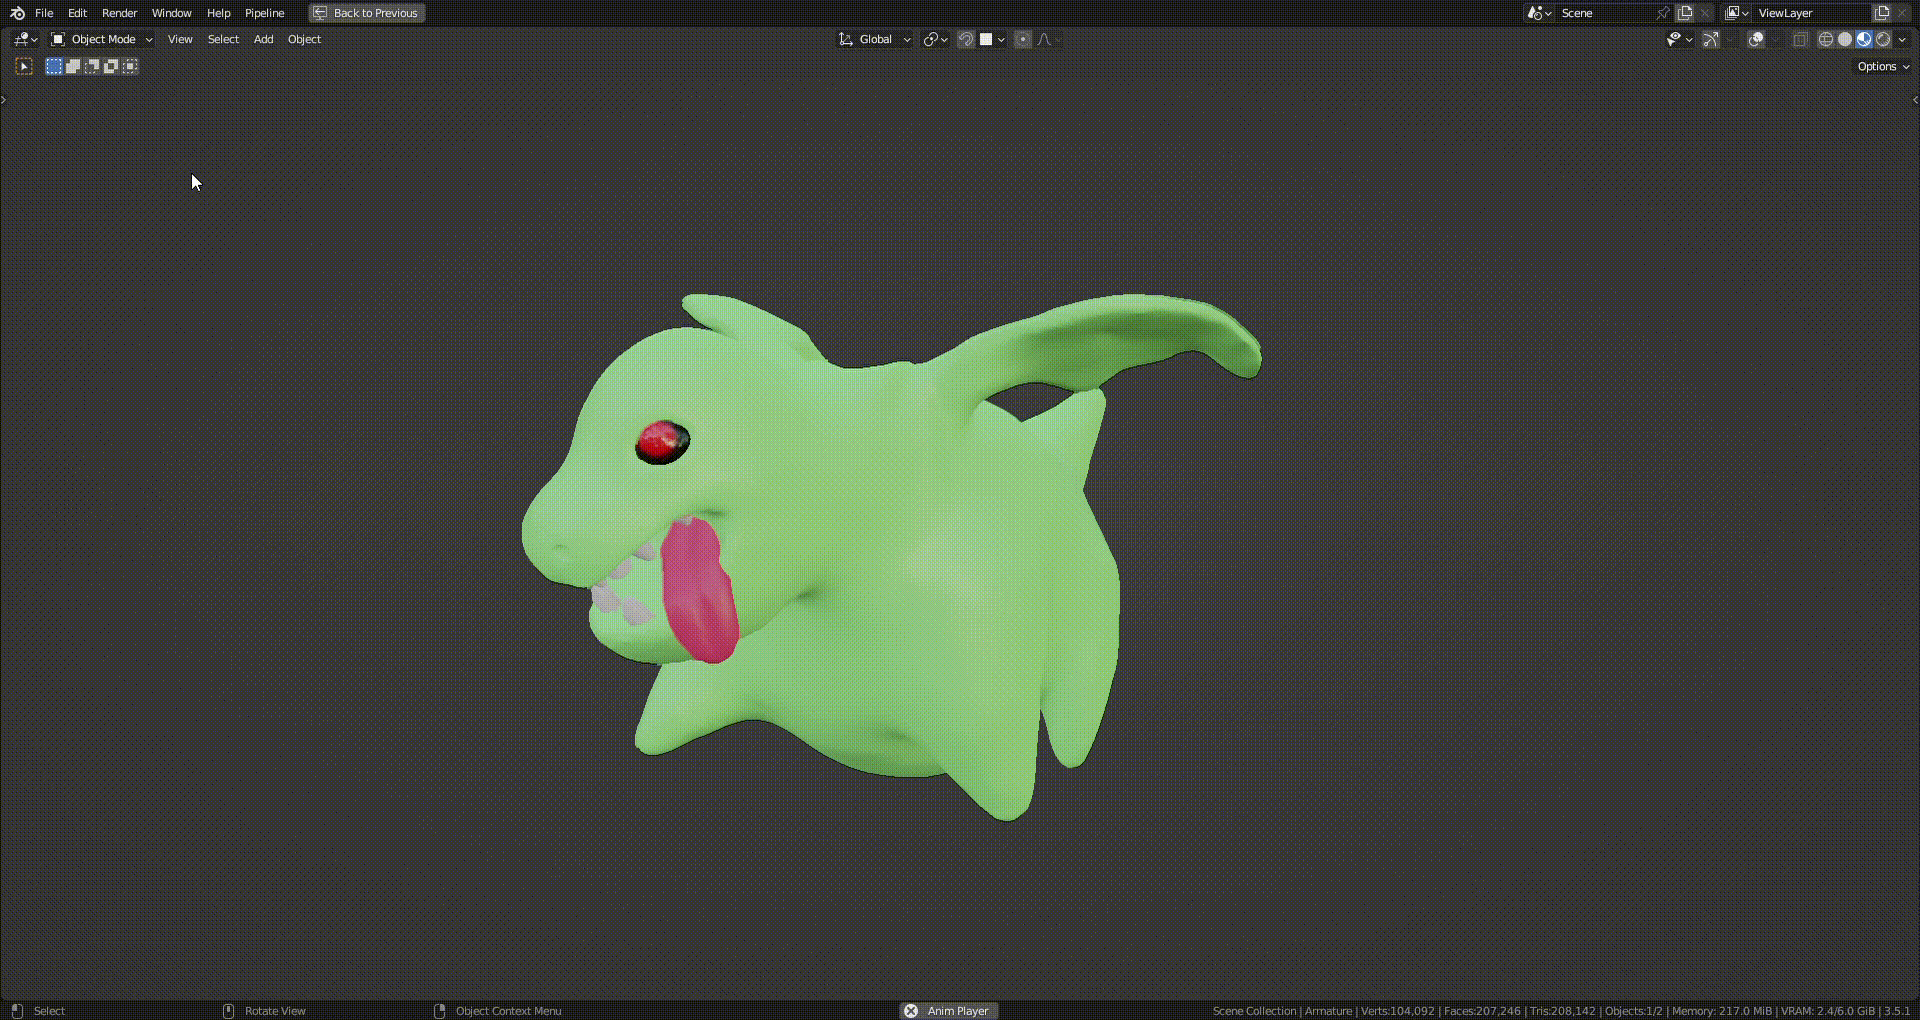Expand the Options dropdown
Viewport: 1920px width, 1020px height.
(1883, 67)
